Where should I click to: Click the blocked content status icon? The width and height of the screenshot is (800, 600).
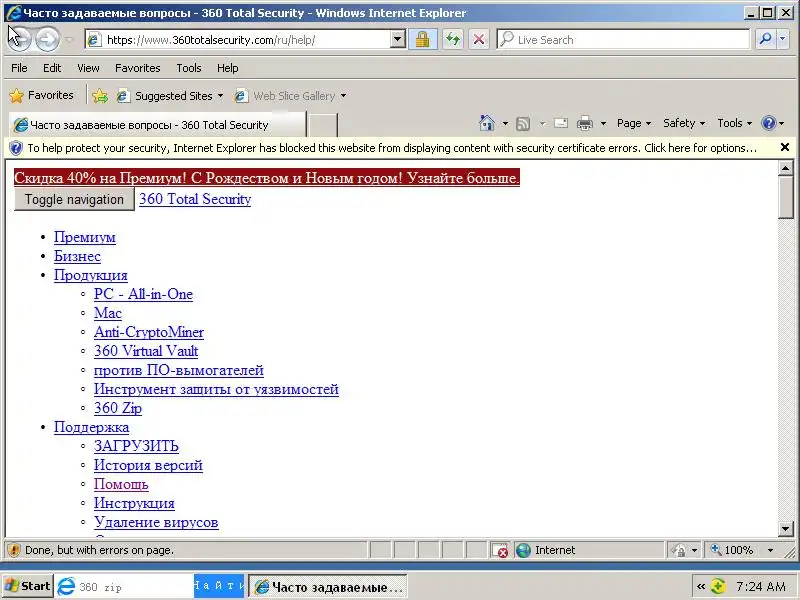coord(500,550)
